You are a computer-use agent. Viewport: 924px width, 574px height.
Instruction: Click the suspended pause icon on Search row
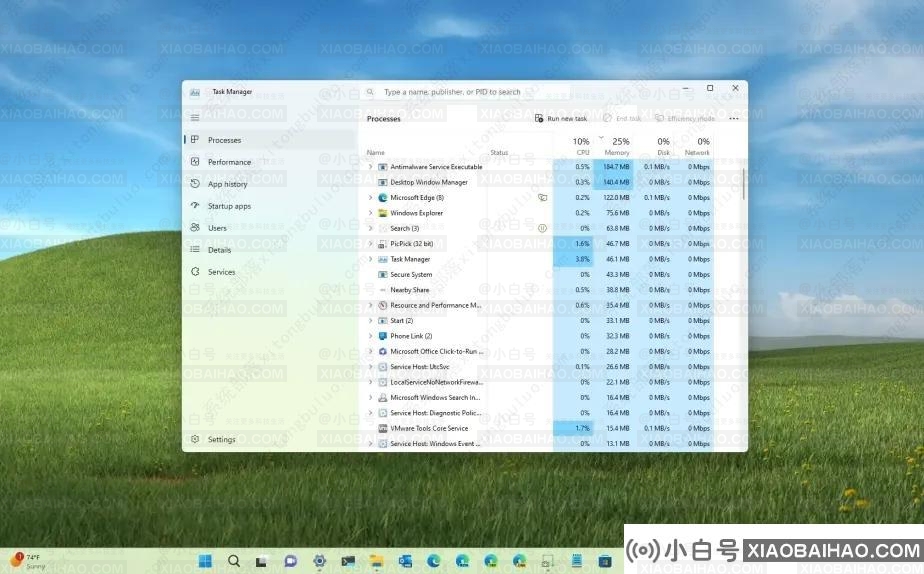[542, 228]
